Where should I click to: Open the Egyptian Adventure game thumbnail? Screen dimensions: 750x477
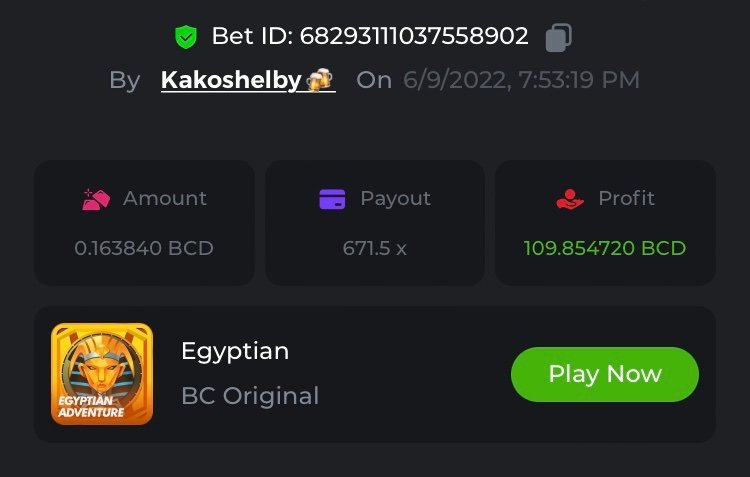[x=102, y=374]
